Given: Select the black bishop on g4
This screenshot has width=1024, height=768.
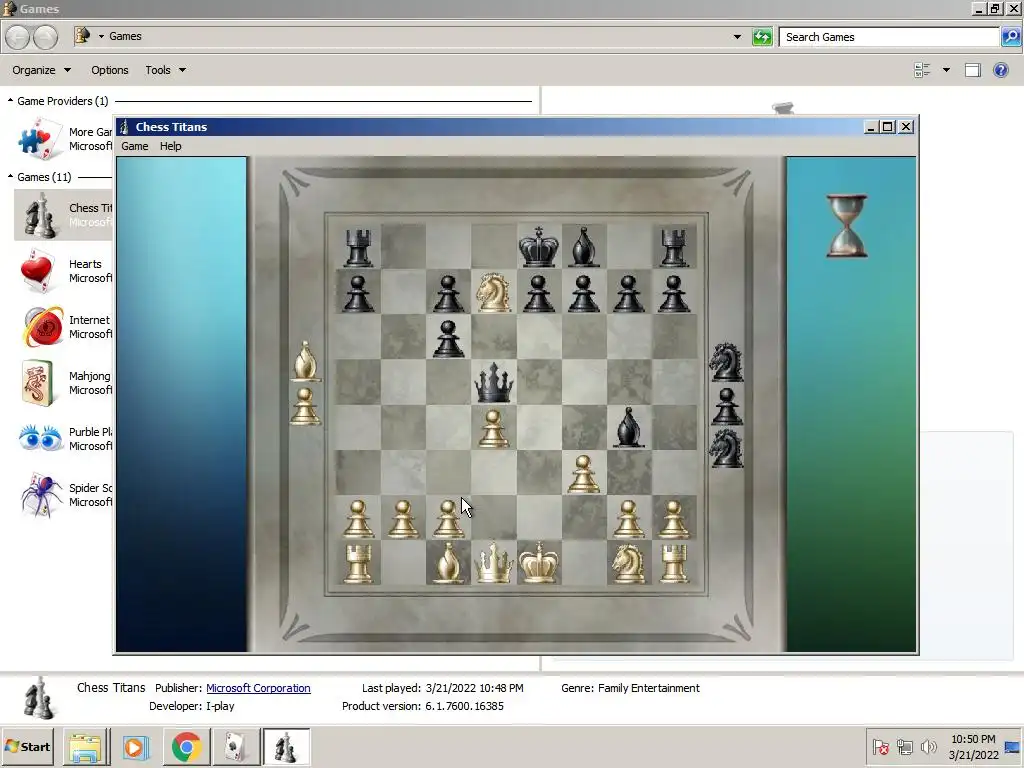Looking at the screenshot, I should [628, 427].
